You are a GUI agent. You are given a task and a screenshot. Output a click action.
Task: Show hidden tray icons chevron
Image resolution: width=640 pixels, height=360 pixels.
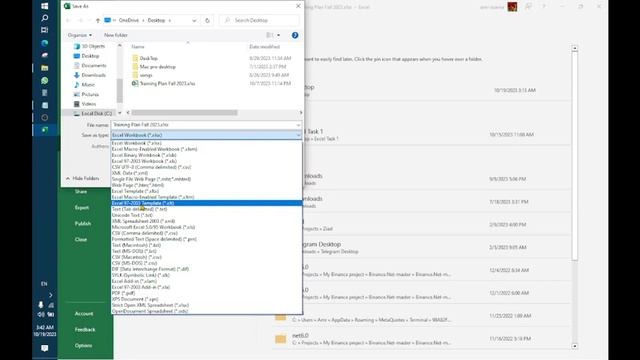coord(51,295)
